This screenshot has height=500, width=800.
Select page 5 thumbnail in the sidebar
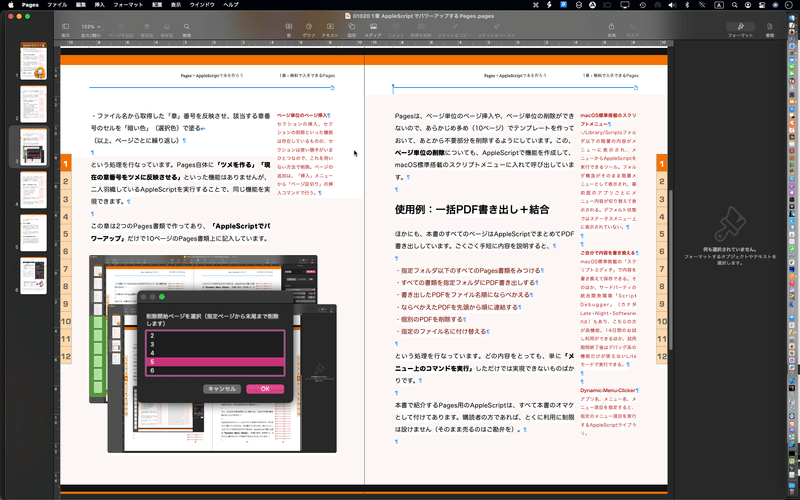[34, 232]
